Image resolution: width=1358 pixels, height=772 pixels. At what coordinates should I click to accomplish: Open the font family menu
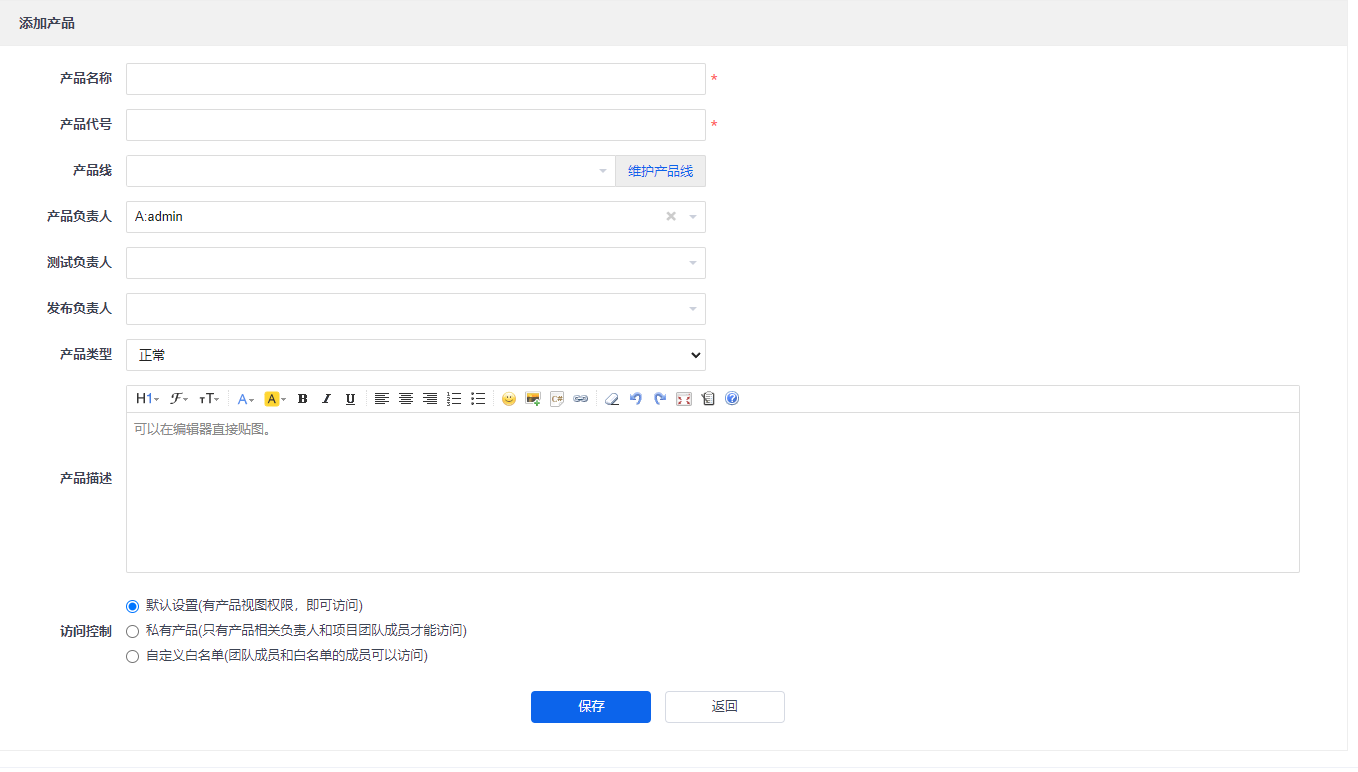(179, 399)
